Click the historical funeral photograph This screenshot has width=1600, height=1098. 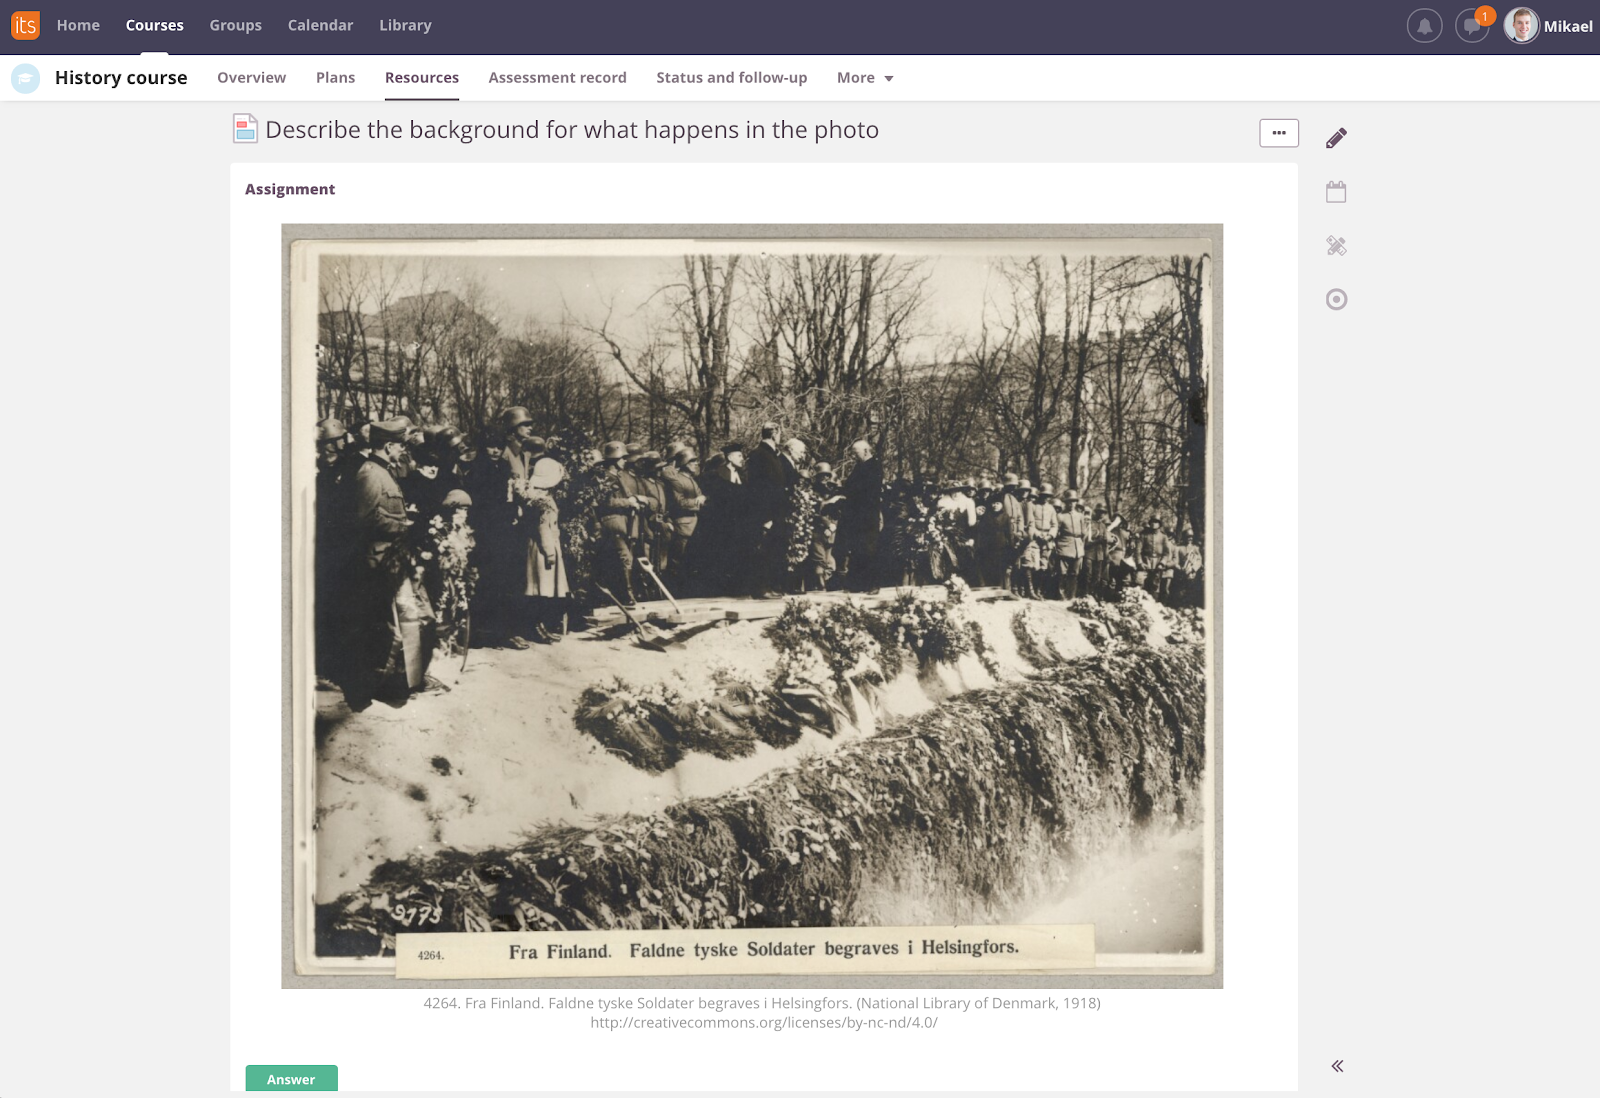(752, 606)
